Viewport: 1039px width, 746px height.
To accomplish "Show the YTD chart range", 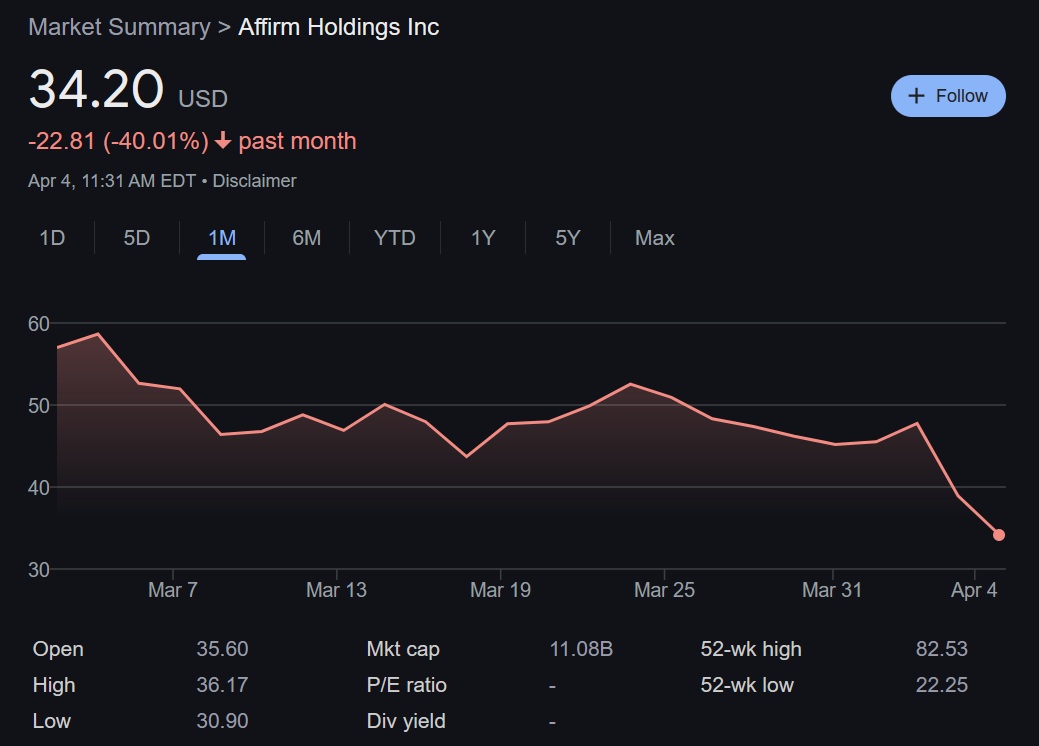I will click(394, 238).
